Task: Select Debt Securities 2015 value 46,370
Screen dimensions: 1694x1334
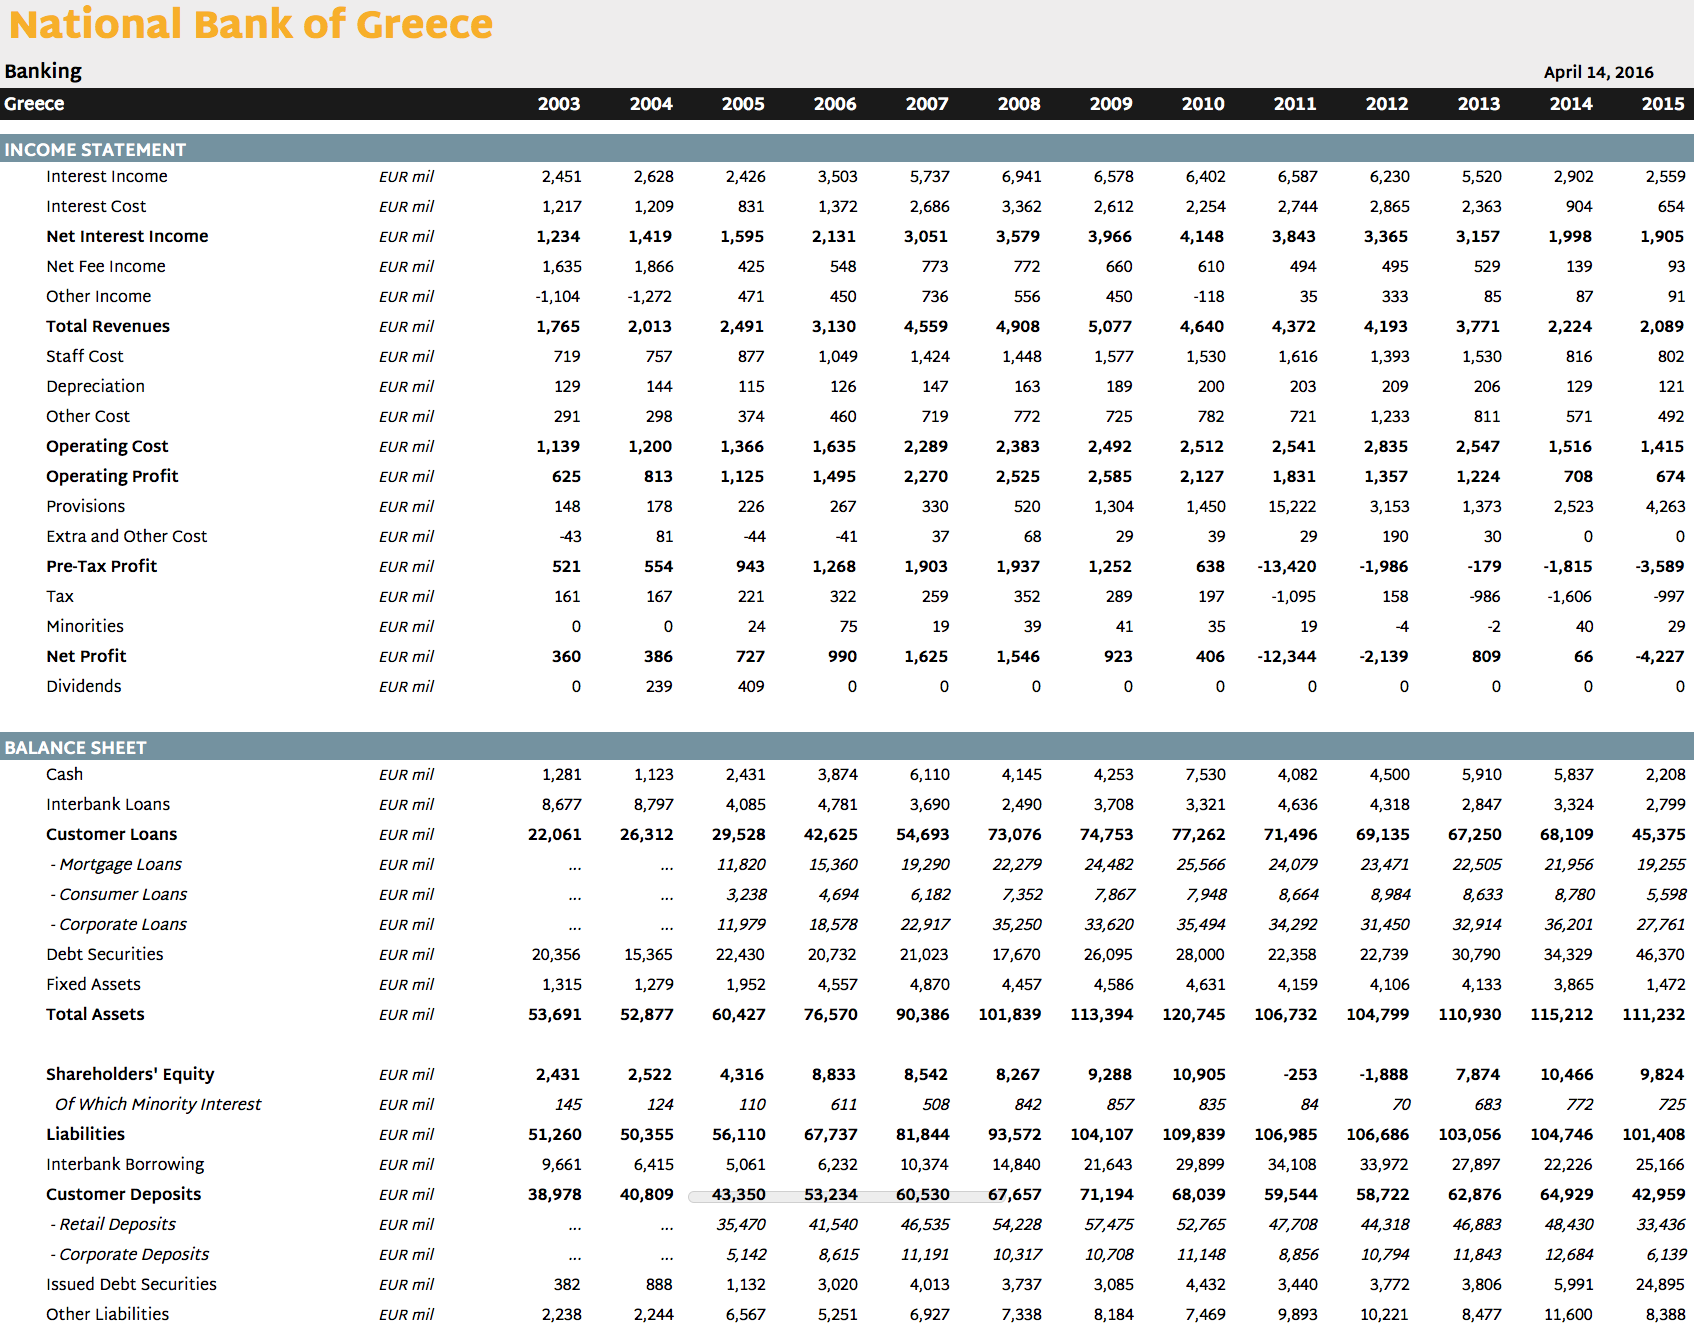Action: pos(1660,955)
